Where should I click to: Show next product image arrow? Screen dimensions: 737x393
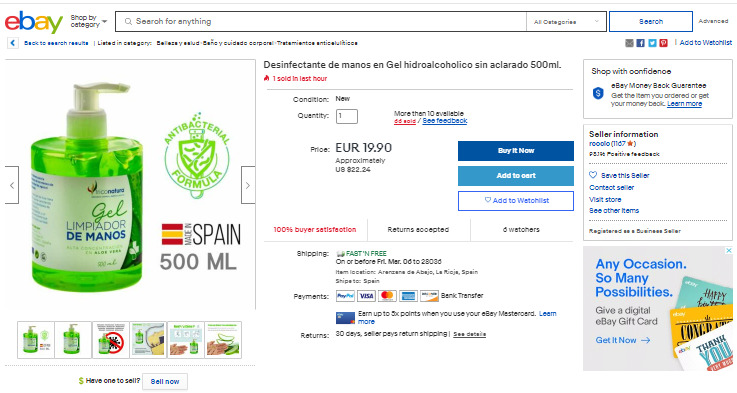coord(248,185)
